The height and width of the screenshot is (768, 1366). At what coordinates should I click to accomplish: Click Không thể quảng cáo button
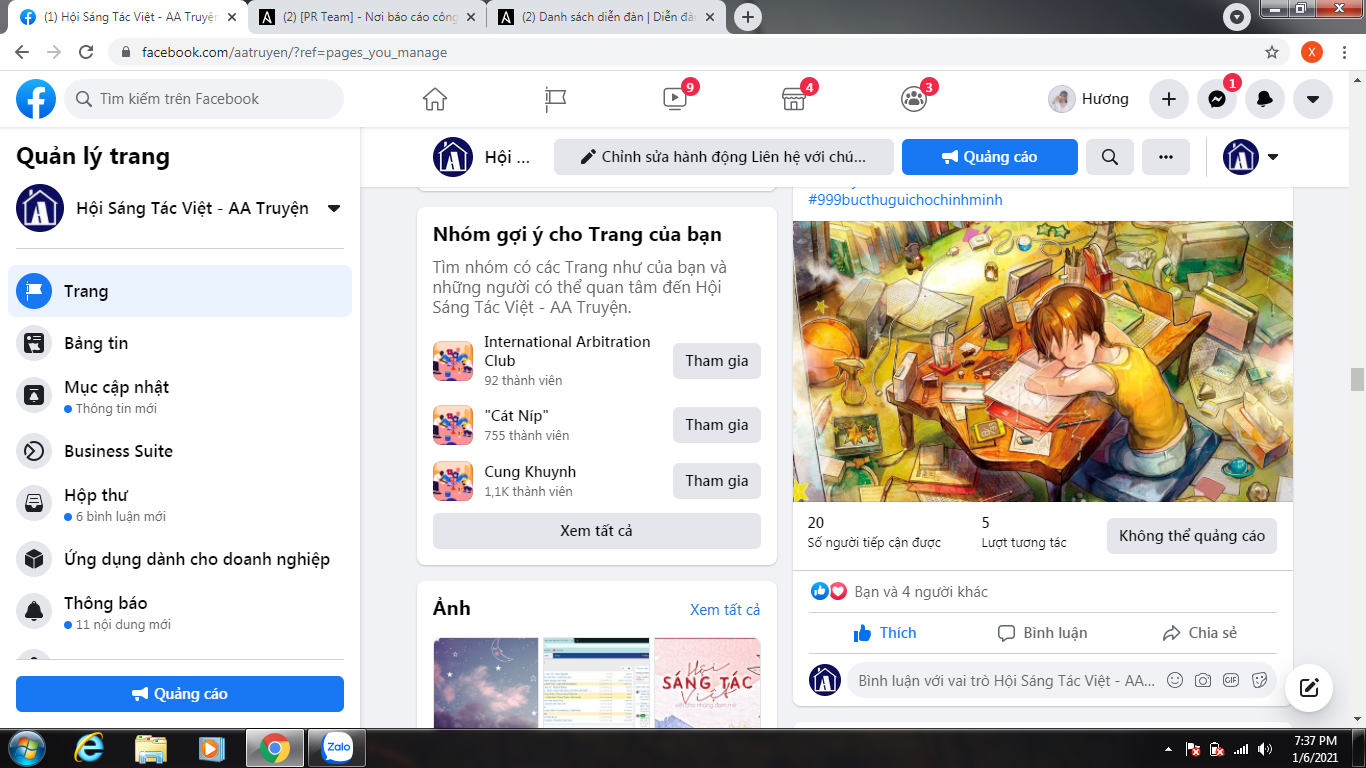point(1192,536)
